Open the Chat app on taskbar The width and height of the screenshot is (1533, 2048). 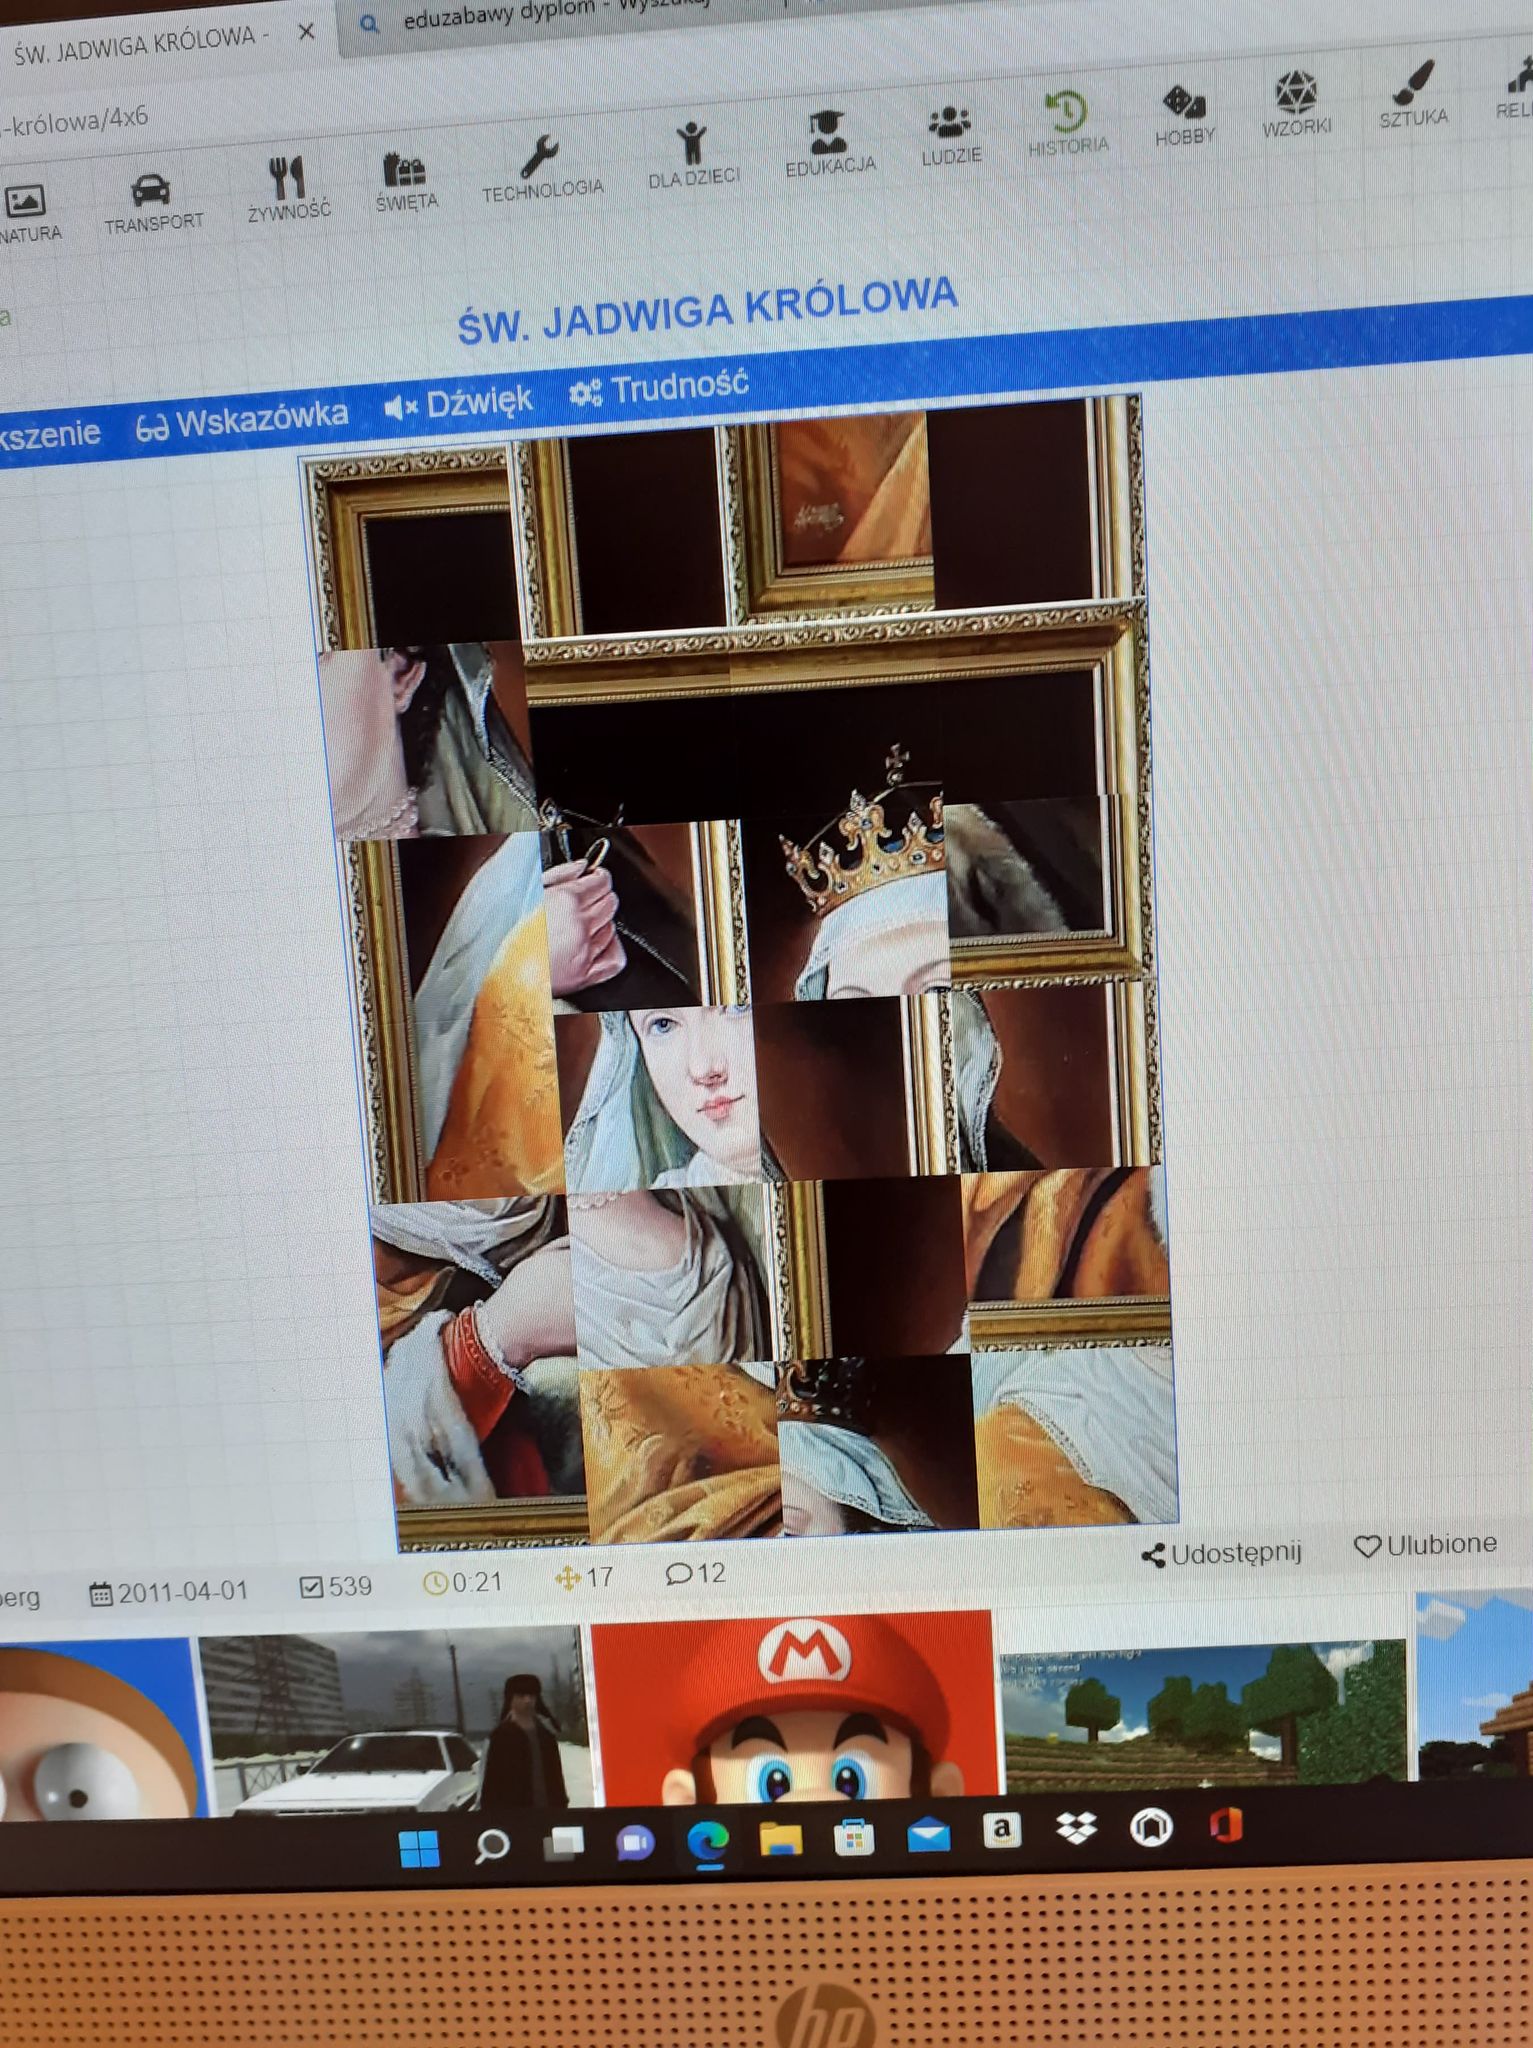point(635,1841)
